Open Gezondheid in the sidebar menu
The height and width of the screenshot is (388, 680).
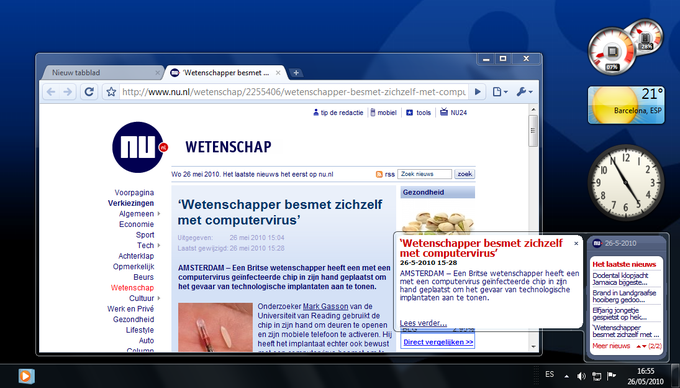[134, 320]
